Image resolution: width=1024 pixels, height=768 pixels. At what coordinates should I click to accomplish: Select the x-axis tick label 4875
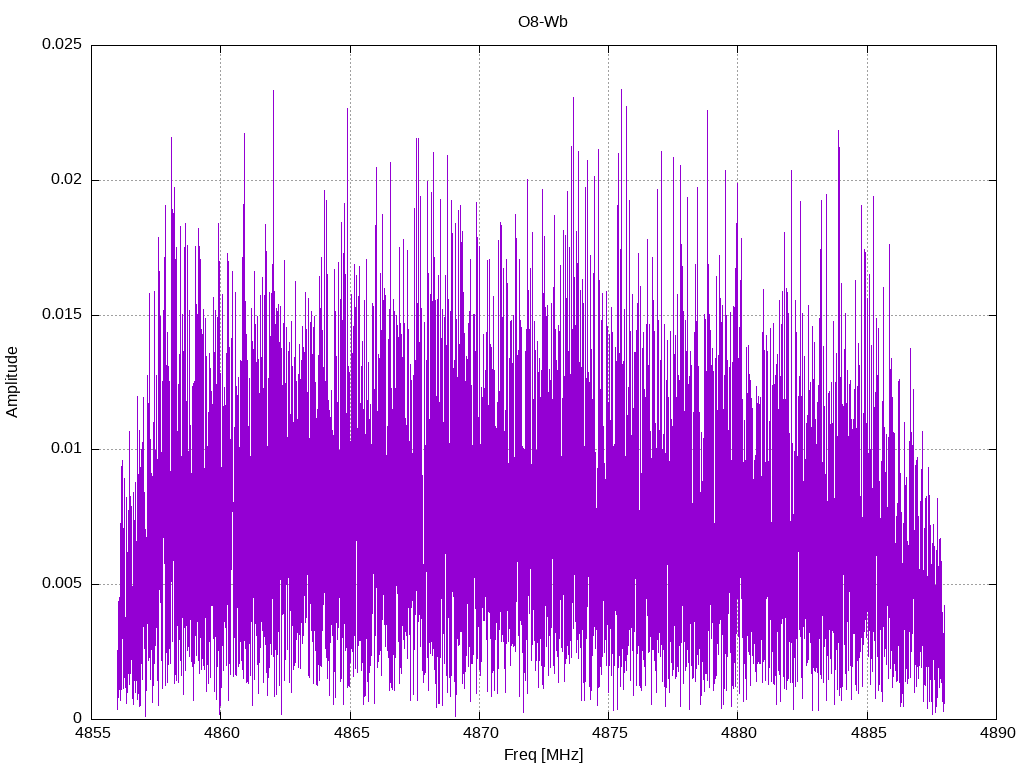(x=609, y=733)
